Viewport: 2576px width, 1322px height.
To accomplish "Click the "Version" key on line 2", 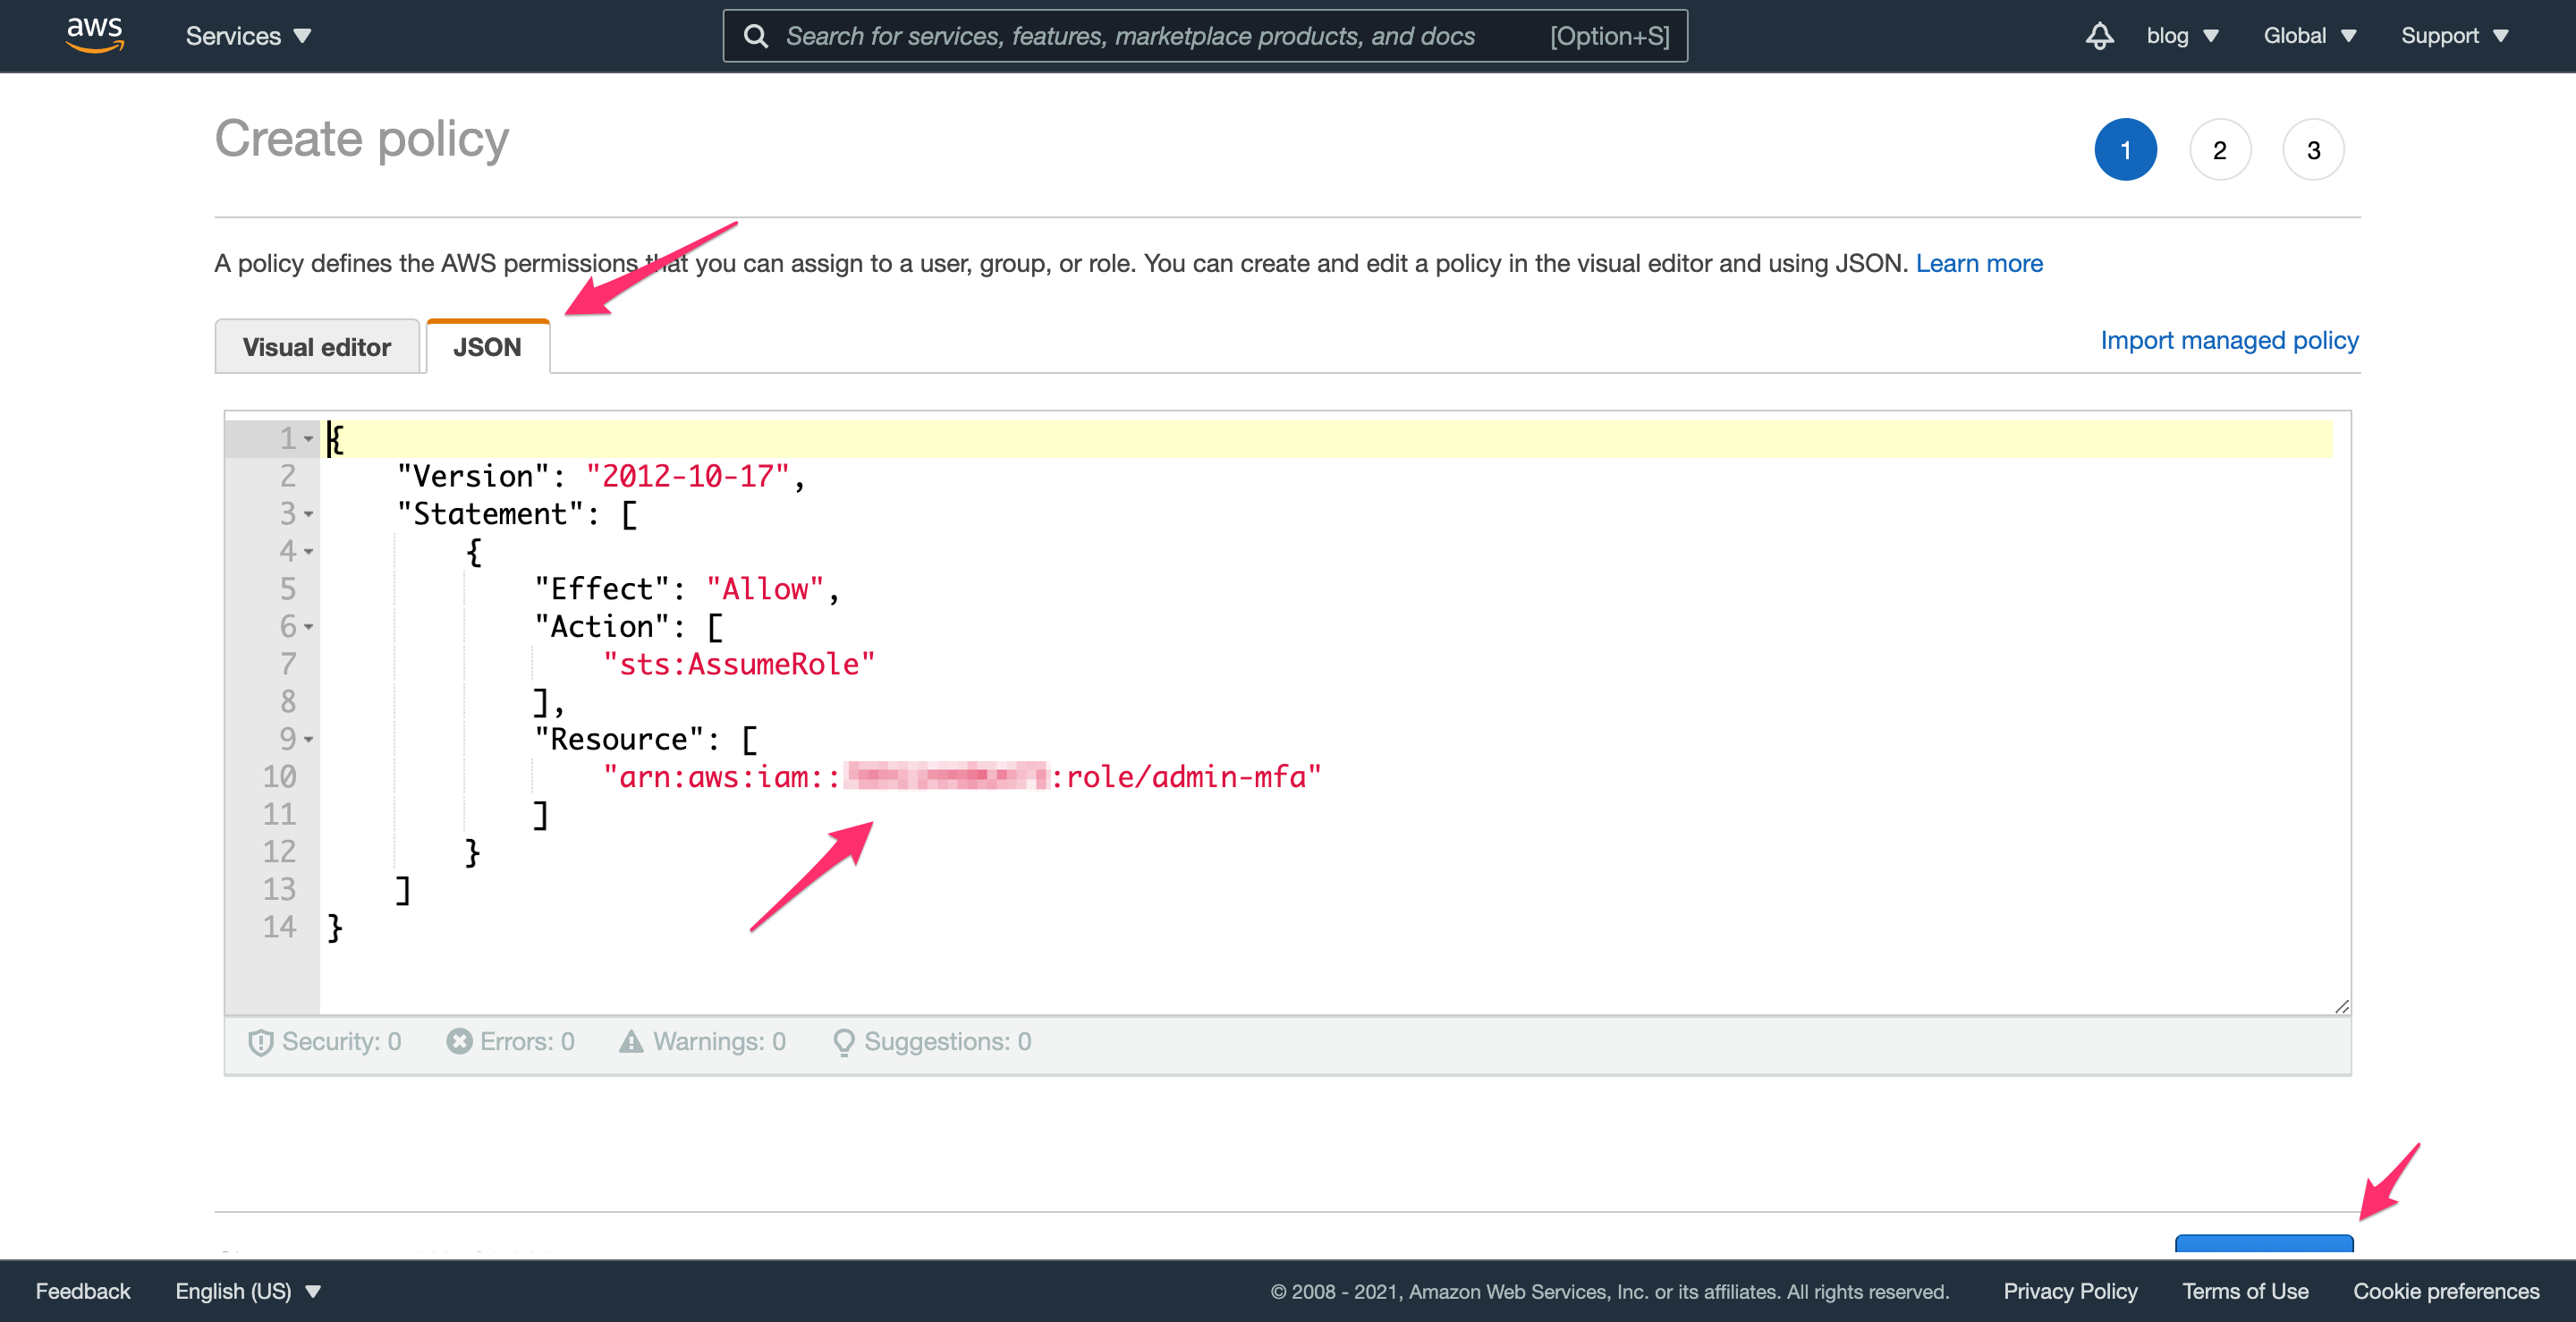I will [x=473, y=477].
